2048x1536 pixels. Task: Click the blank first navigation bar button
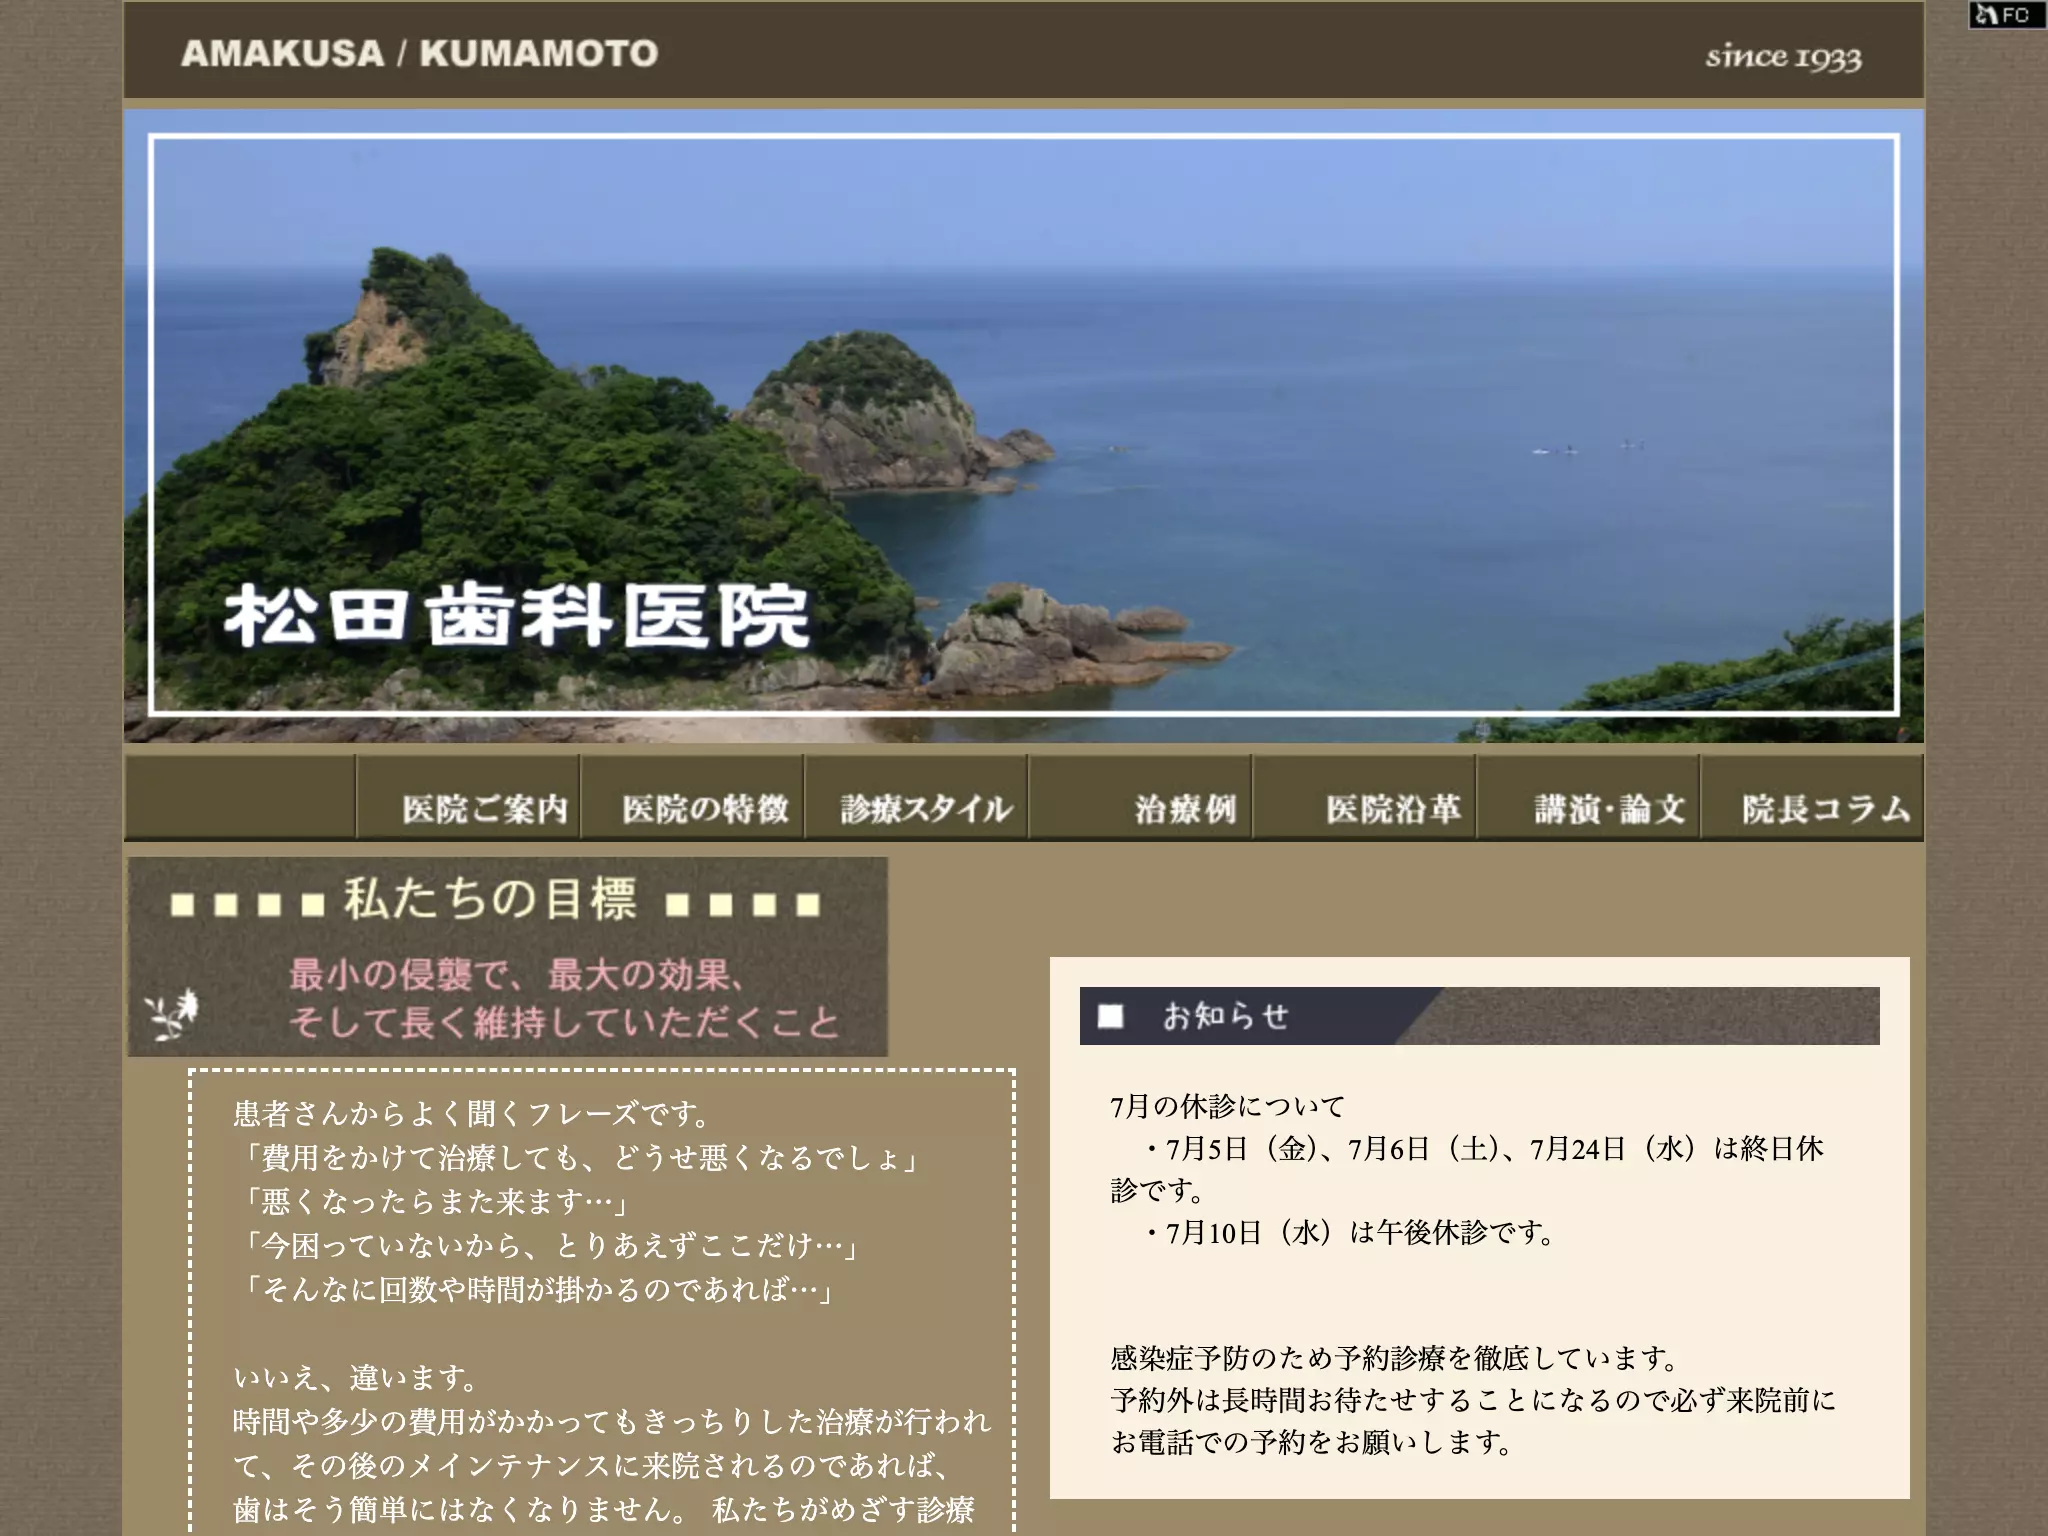[240, 797]
